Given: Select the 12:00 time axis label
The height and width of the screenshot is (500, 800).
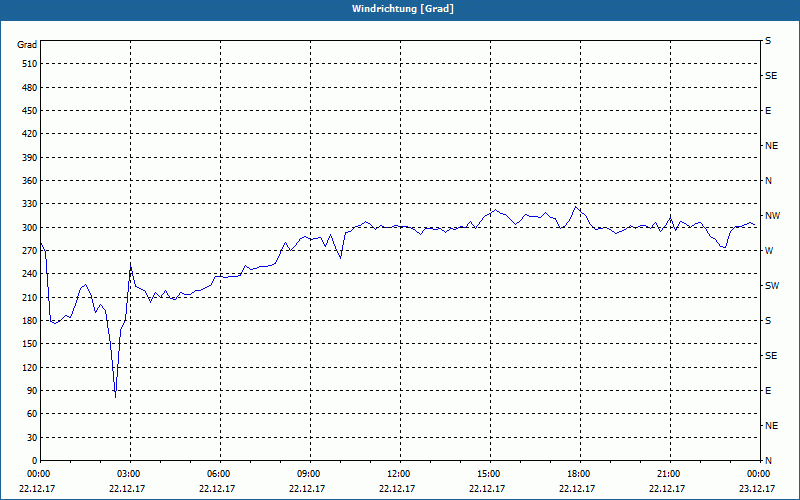Looking at the screenshot, I should tap(399, 474).
